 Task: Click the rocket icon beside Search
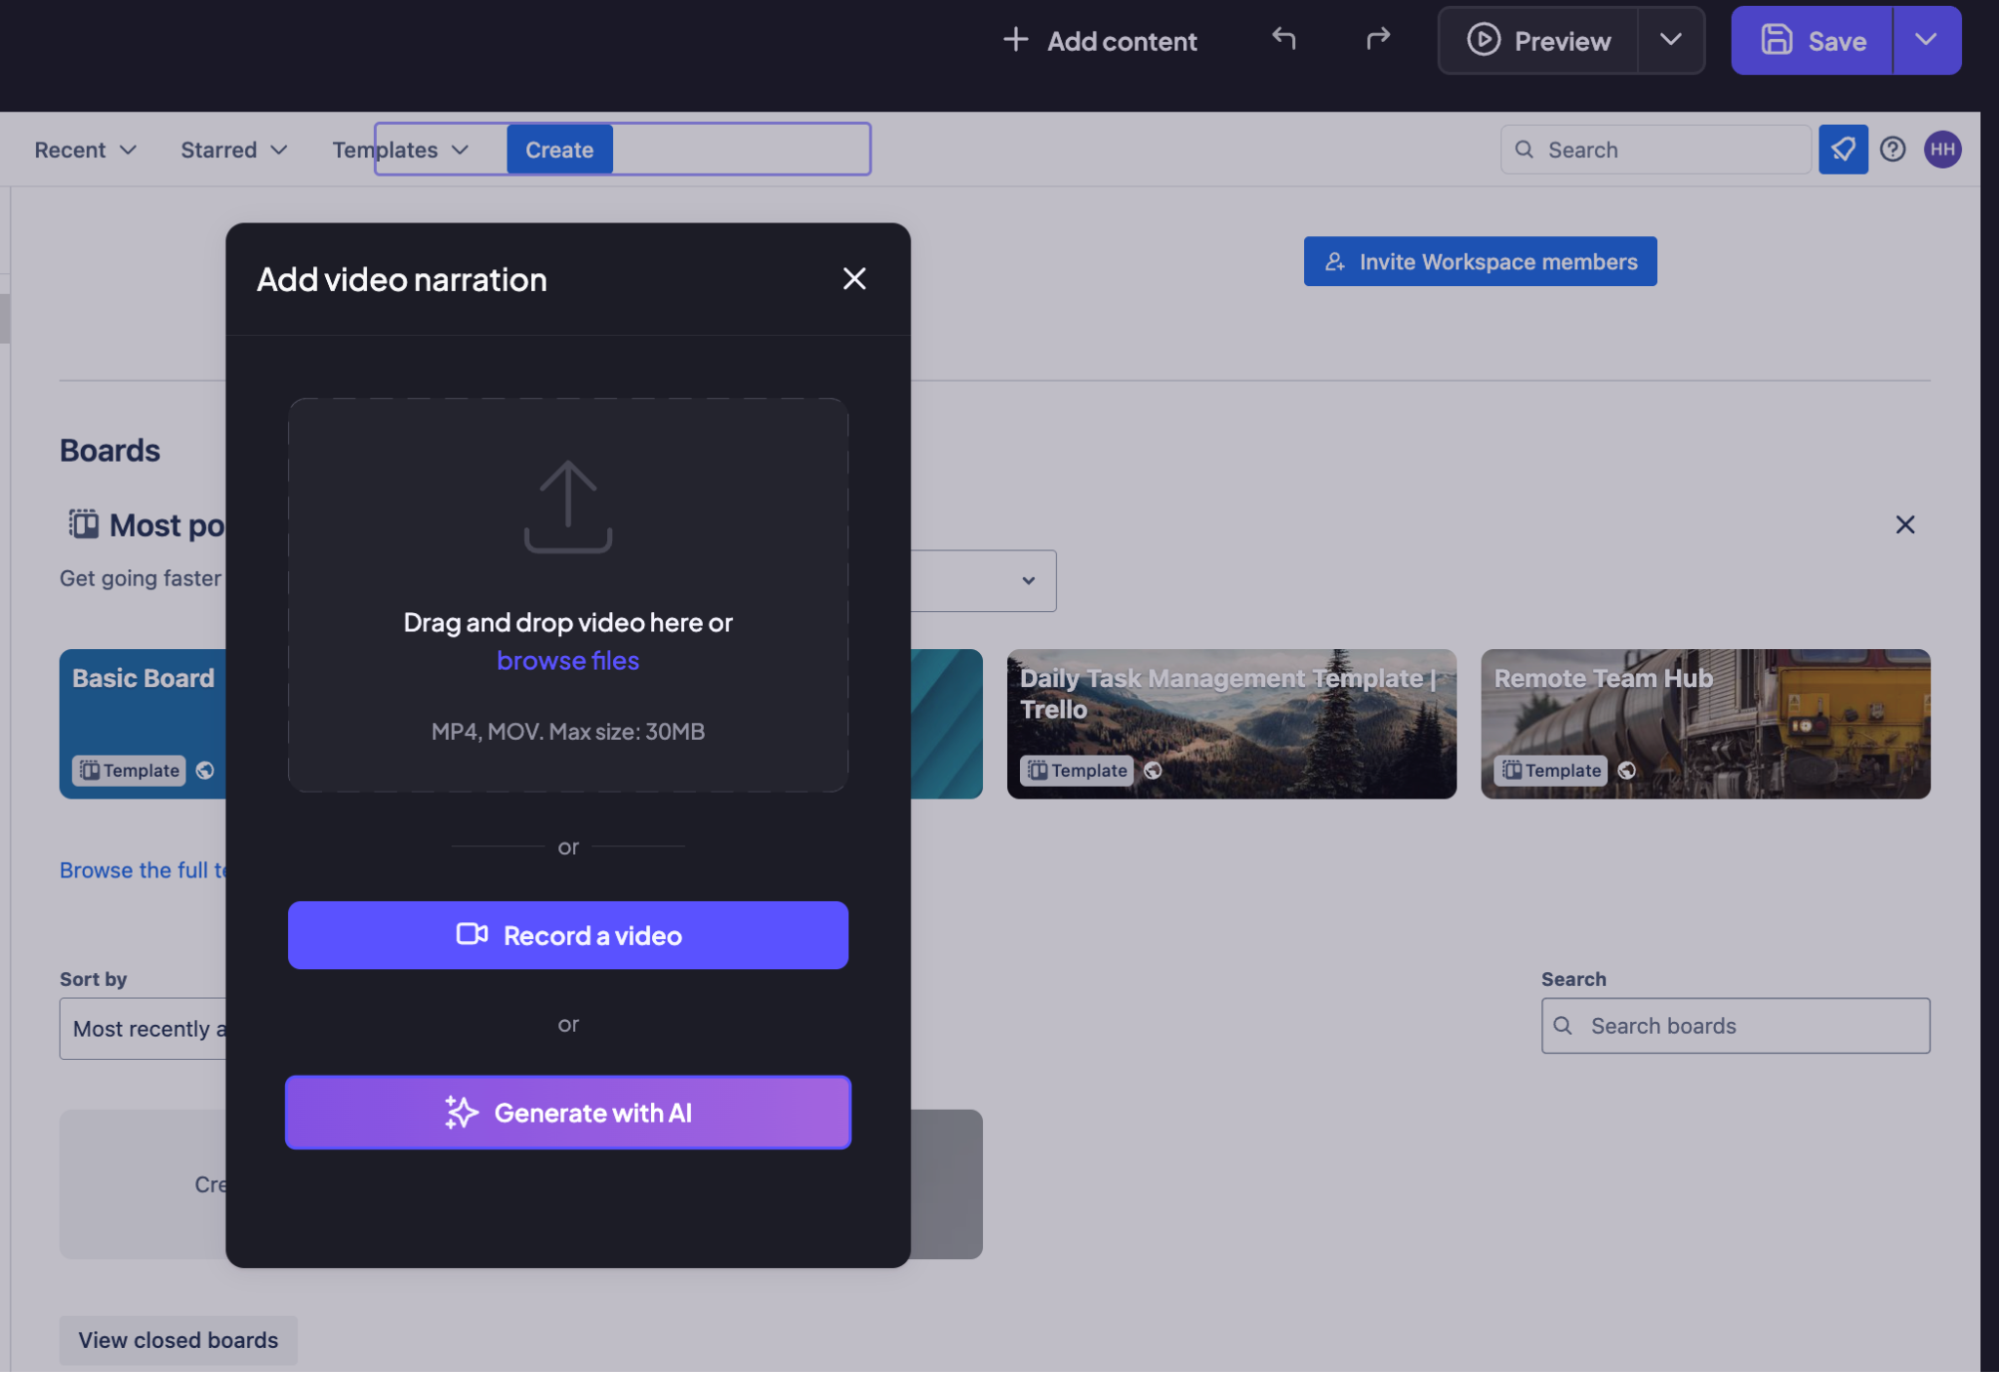tap(1842, 150)
